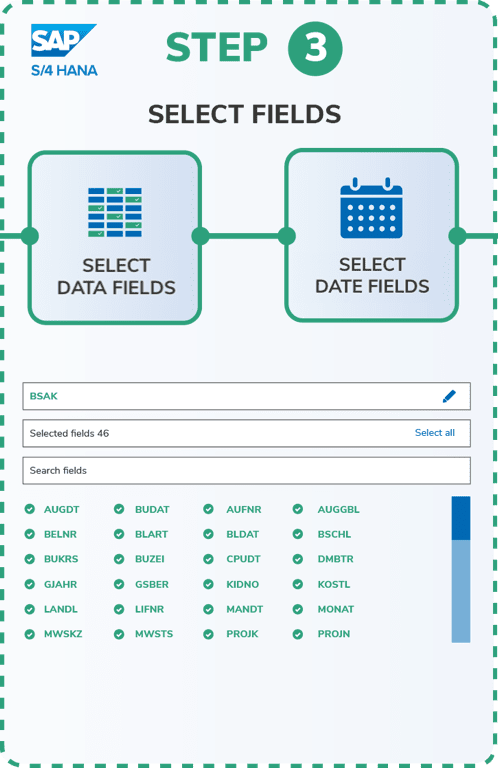Click the blue calendar icon
Image resolution: width=498 pixels, height=768 pixels.
coord(371,208)
